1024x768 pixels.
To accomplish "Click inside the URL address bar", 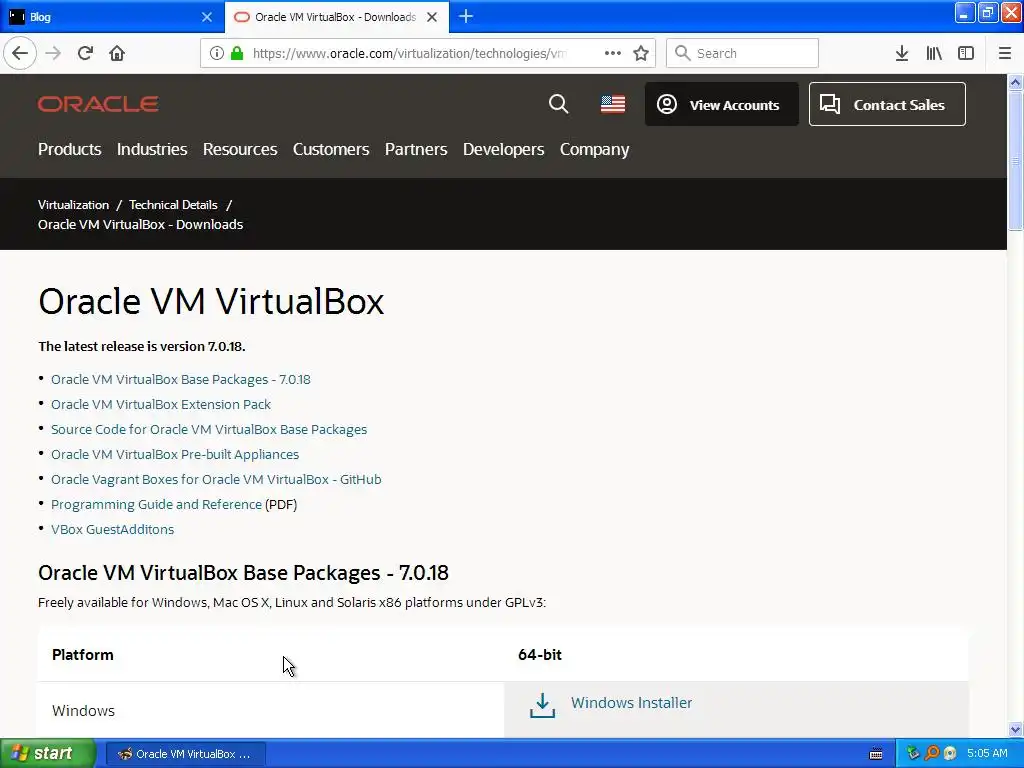I will coord(411,53).
